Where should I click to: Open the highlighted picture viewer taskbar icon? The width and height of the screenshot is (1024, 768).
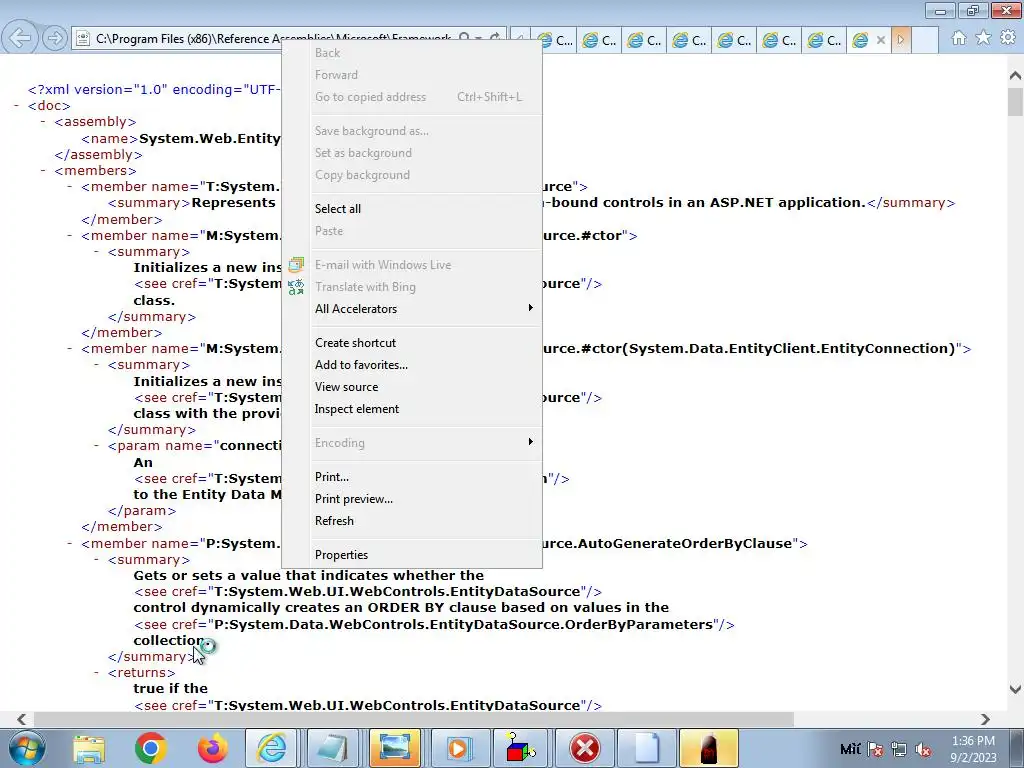pyautogui.click(x=394, y=748)
